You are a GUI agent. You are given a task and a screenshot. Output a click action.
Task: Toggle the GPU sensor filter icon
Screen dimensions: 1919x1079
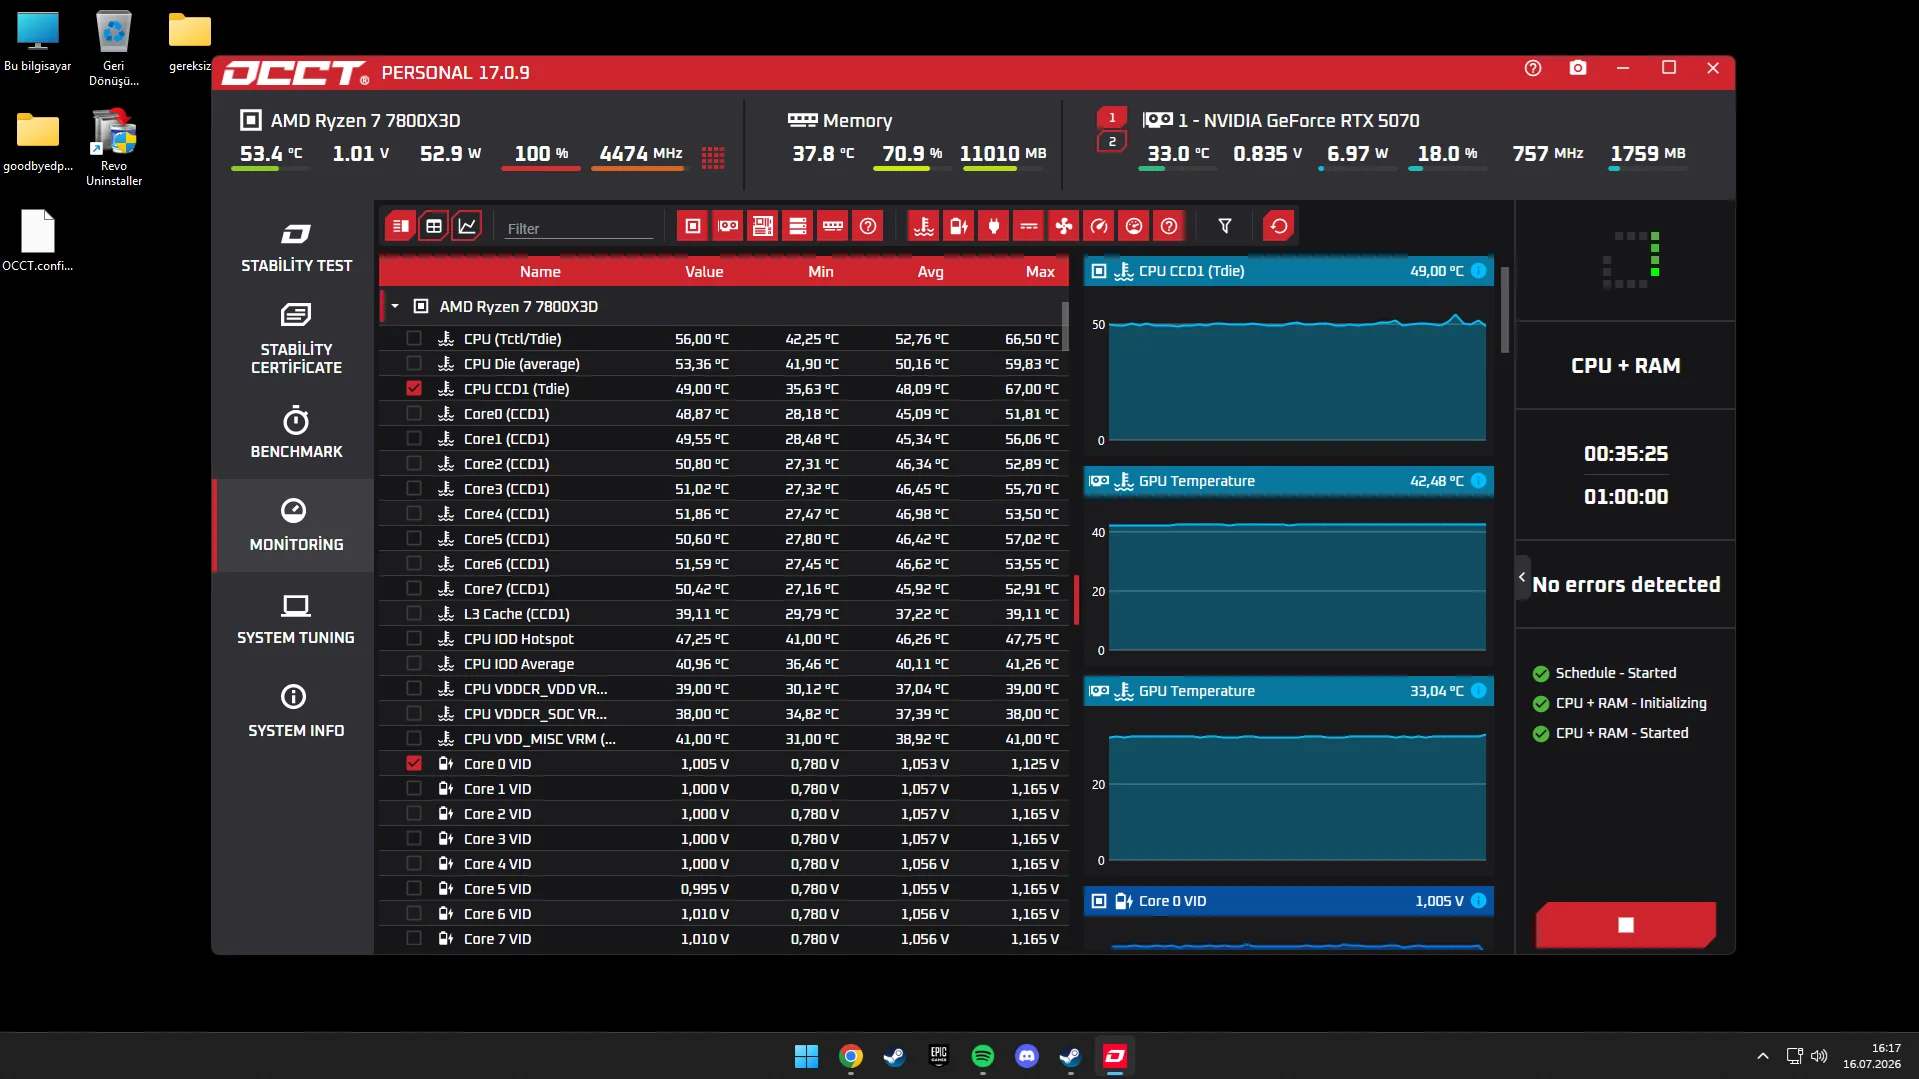728,226
